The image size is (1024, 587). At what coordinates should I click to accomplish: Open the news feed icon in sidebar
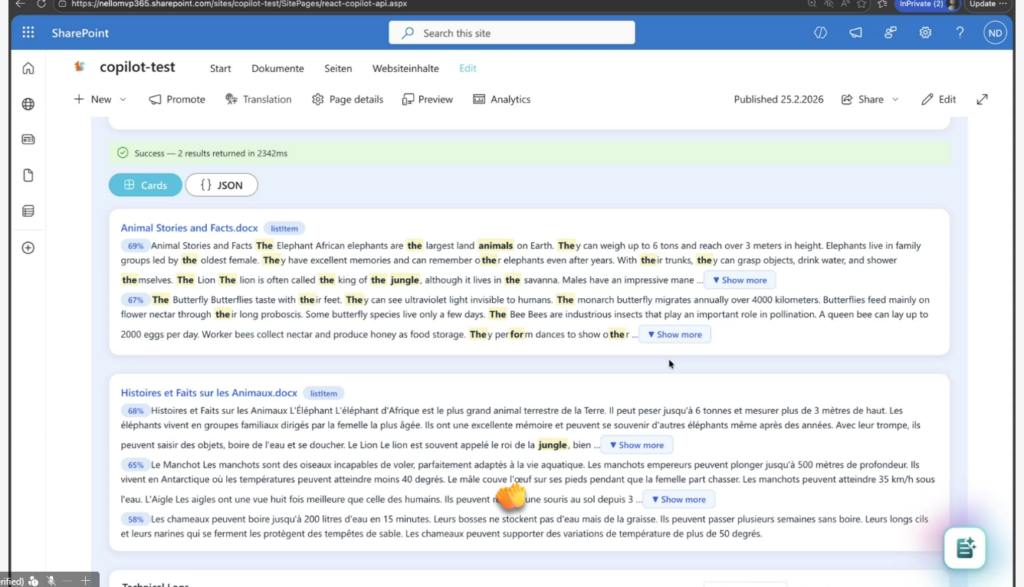28,140
